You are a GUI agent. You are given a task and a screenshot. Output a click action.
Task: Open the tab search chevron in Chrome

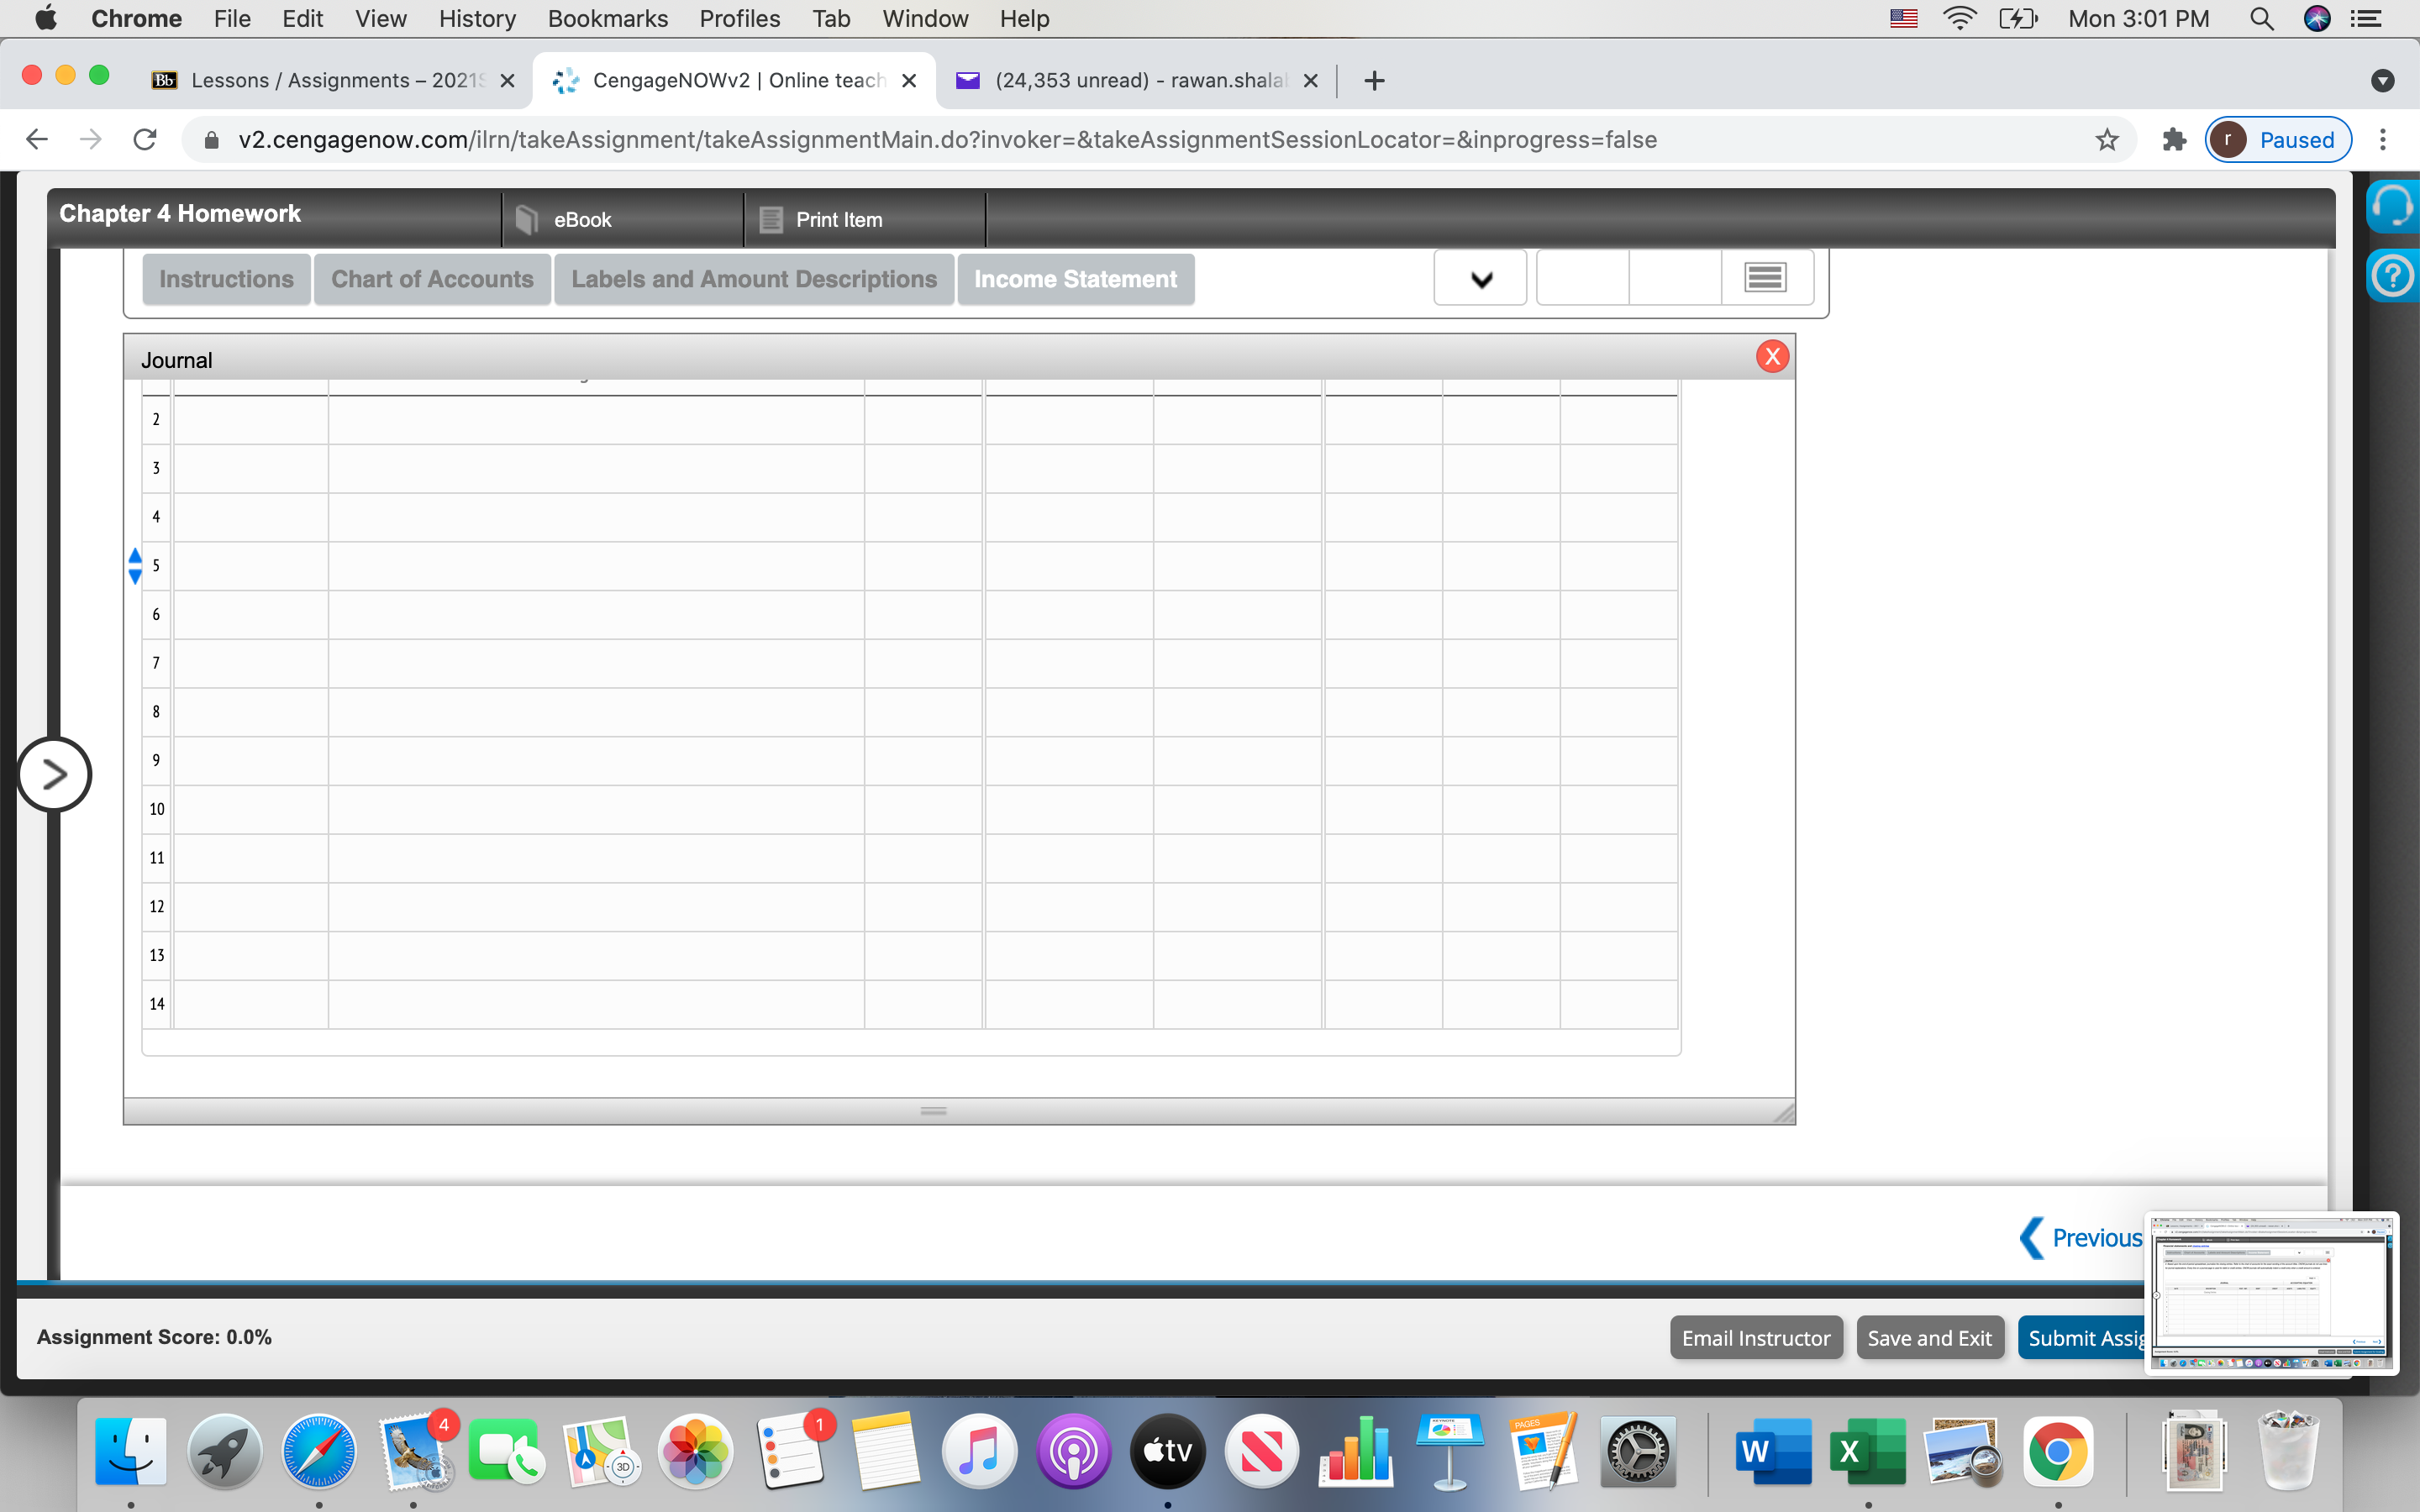click(x=2384, y=81)
